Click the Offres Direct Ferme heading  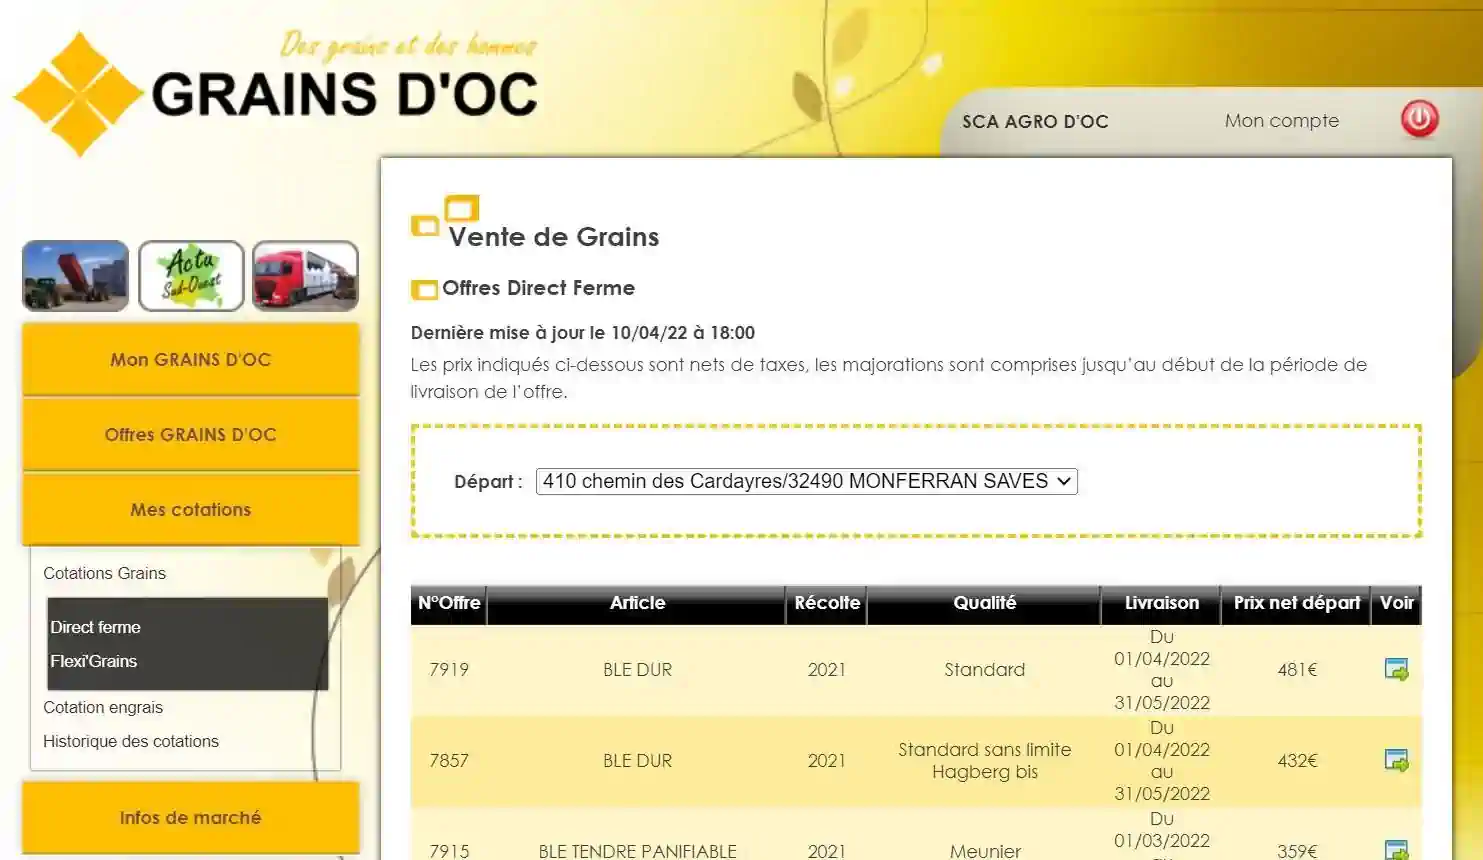[538, 288]
